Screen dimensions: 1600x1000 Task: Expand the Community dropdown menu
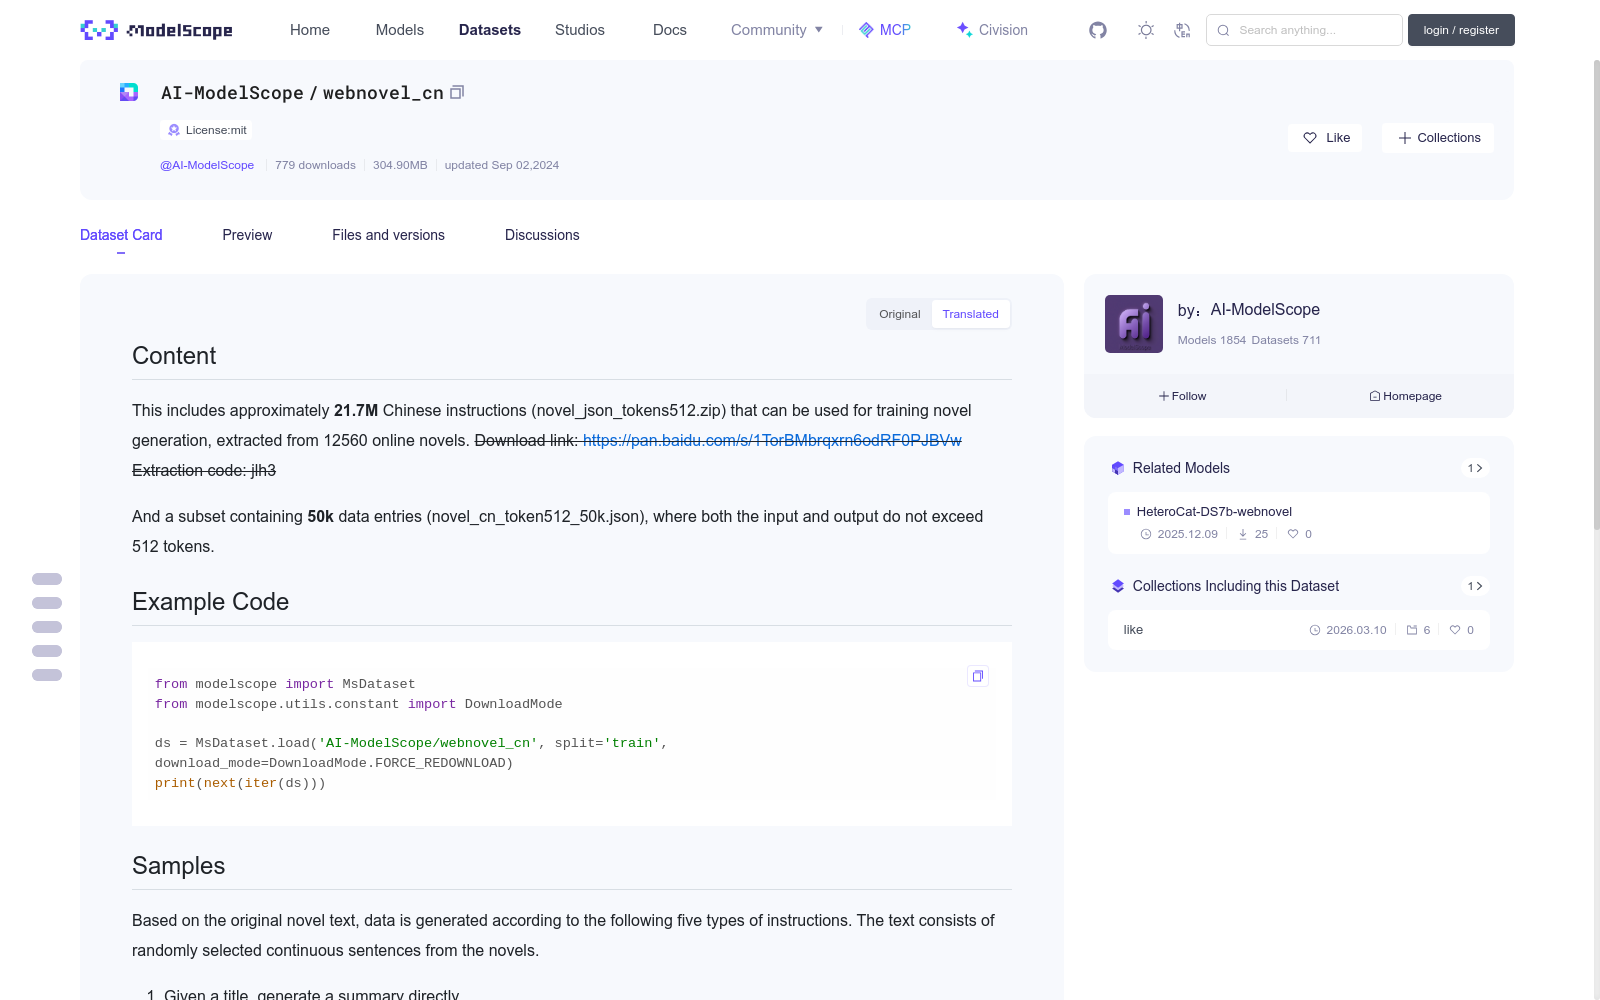[777, 30]
